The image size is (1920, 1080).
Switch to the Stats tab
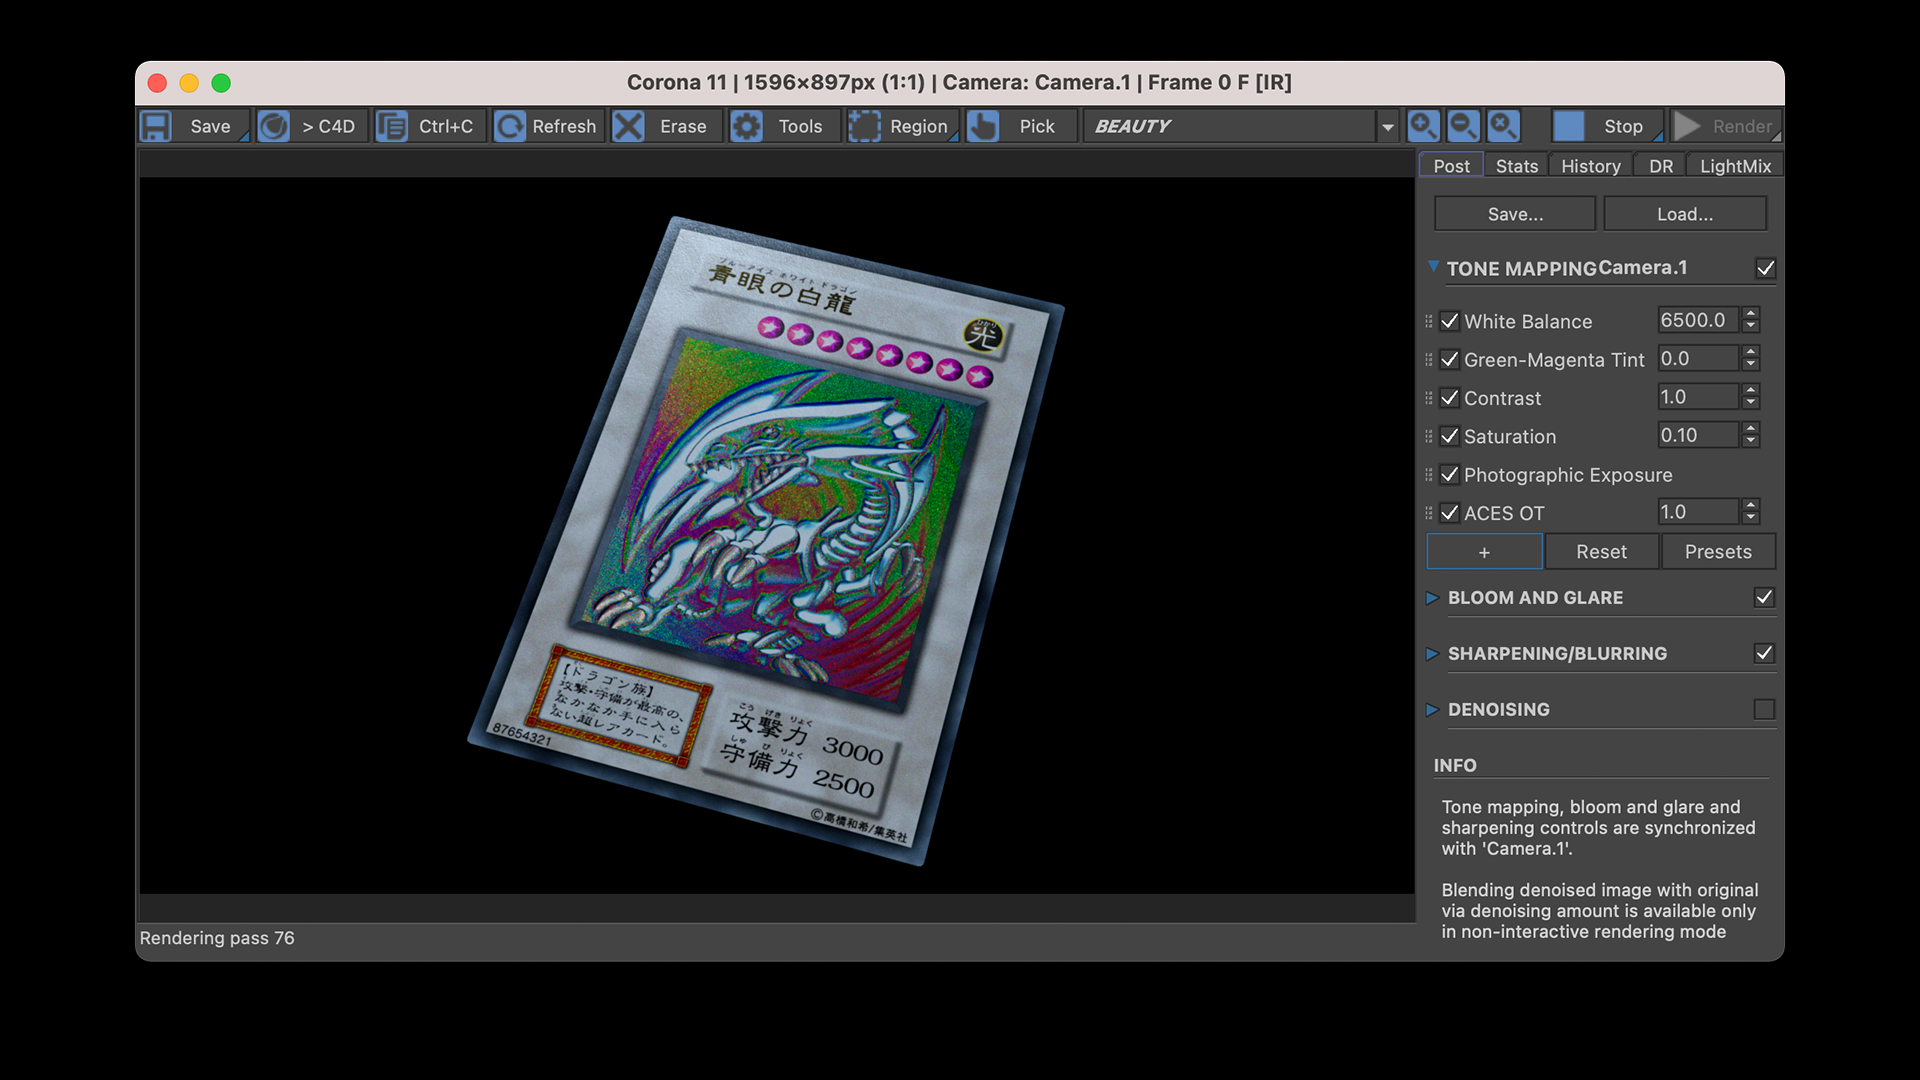[x=1516, y=166]
